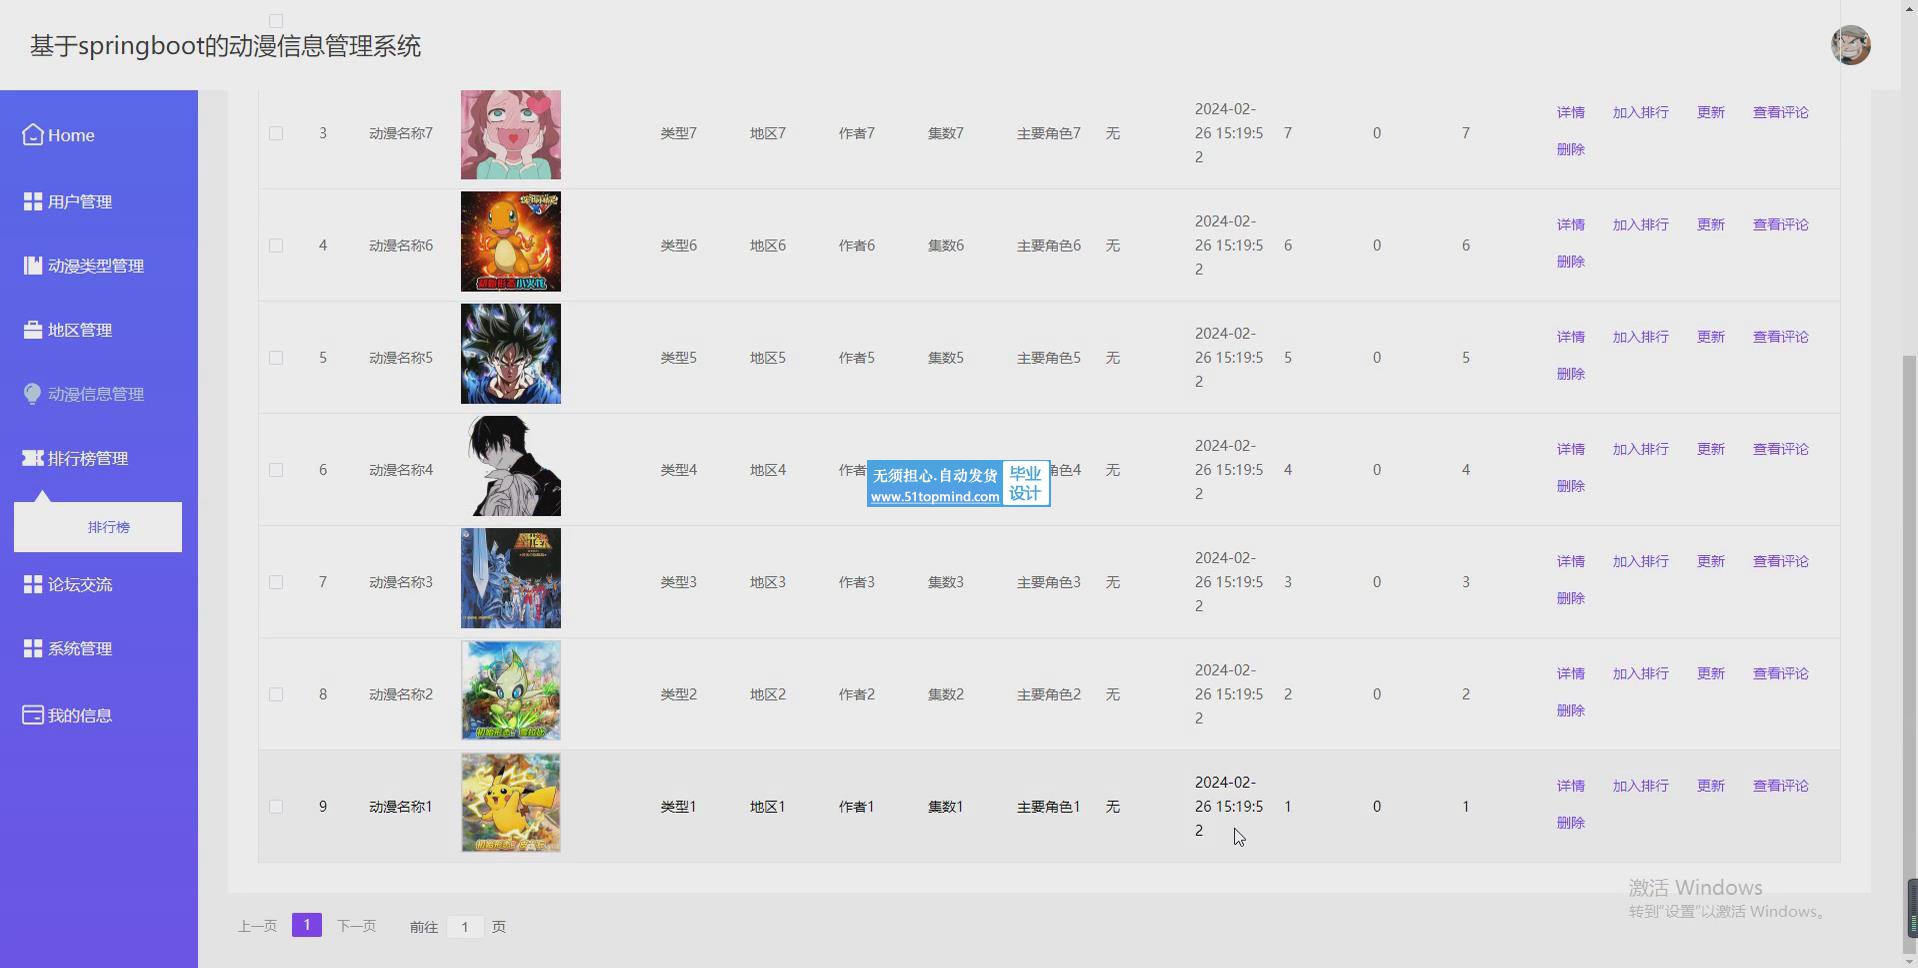Open 详情 for 动漫名称7
This screenshot has height=968, width=1918.
coord(1570,112)
